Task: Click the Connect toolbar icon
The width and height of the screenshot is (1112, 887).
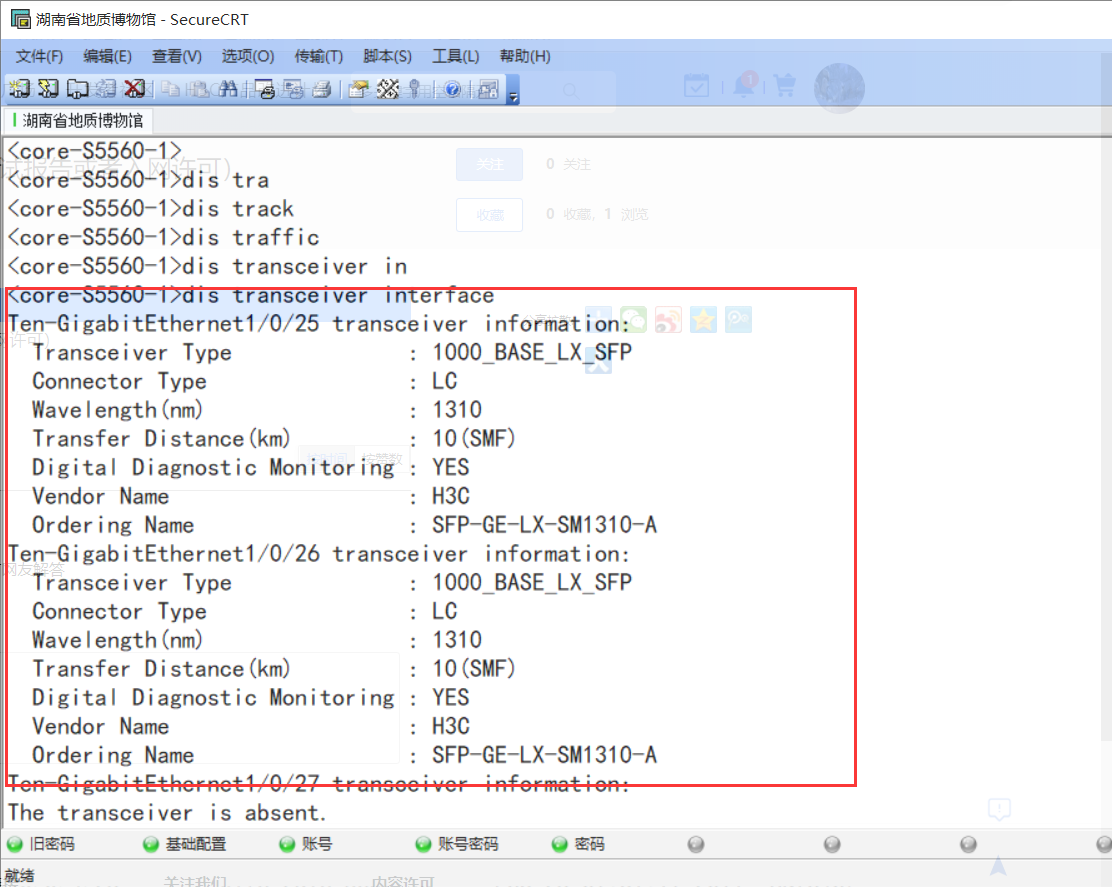Action: click(x=18, y=89)
